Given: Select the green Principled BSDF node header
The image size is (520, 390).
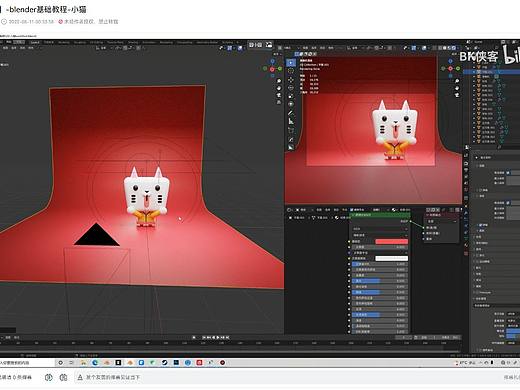Looking at the screenshot, I should coord(380,215).
